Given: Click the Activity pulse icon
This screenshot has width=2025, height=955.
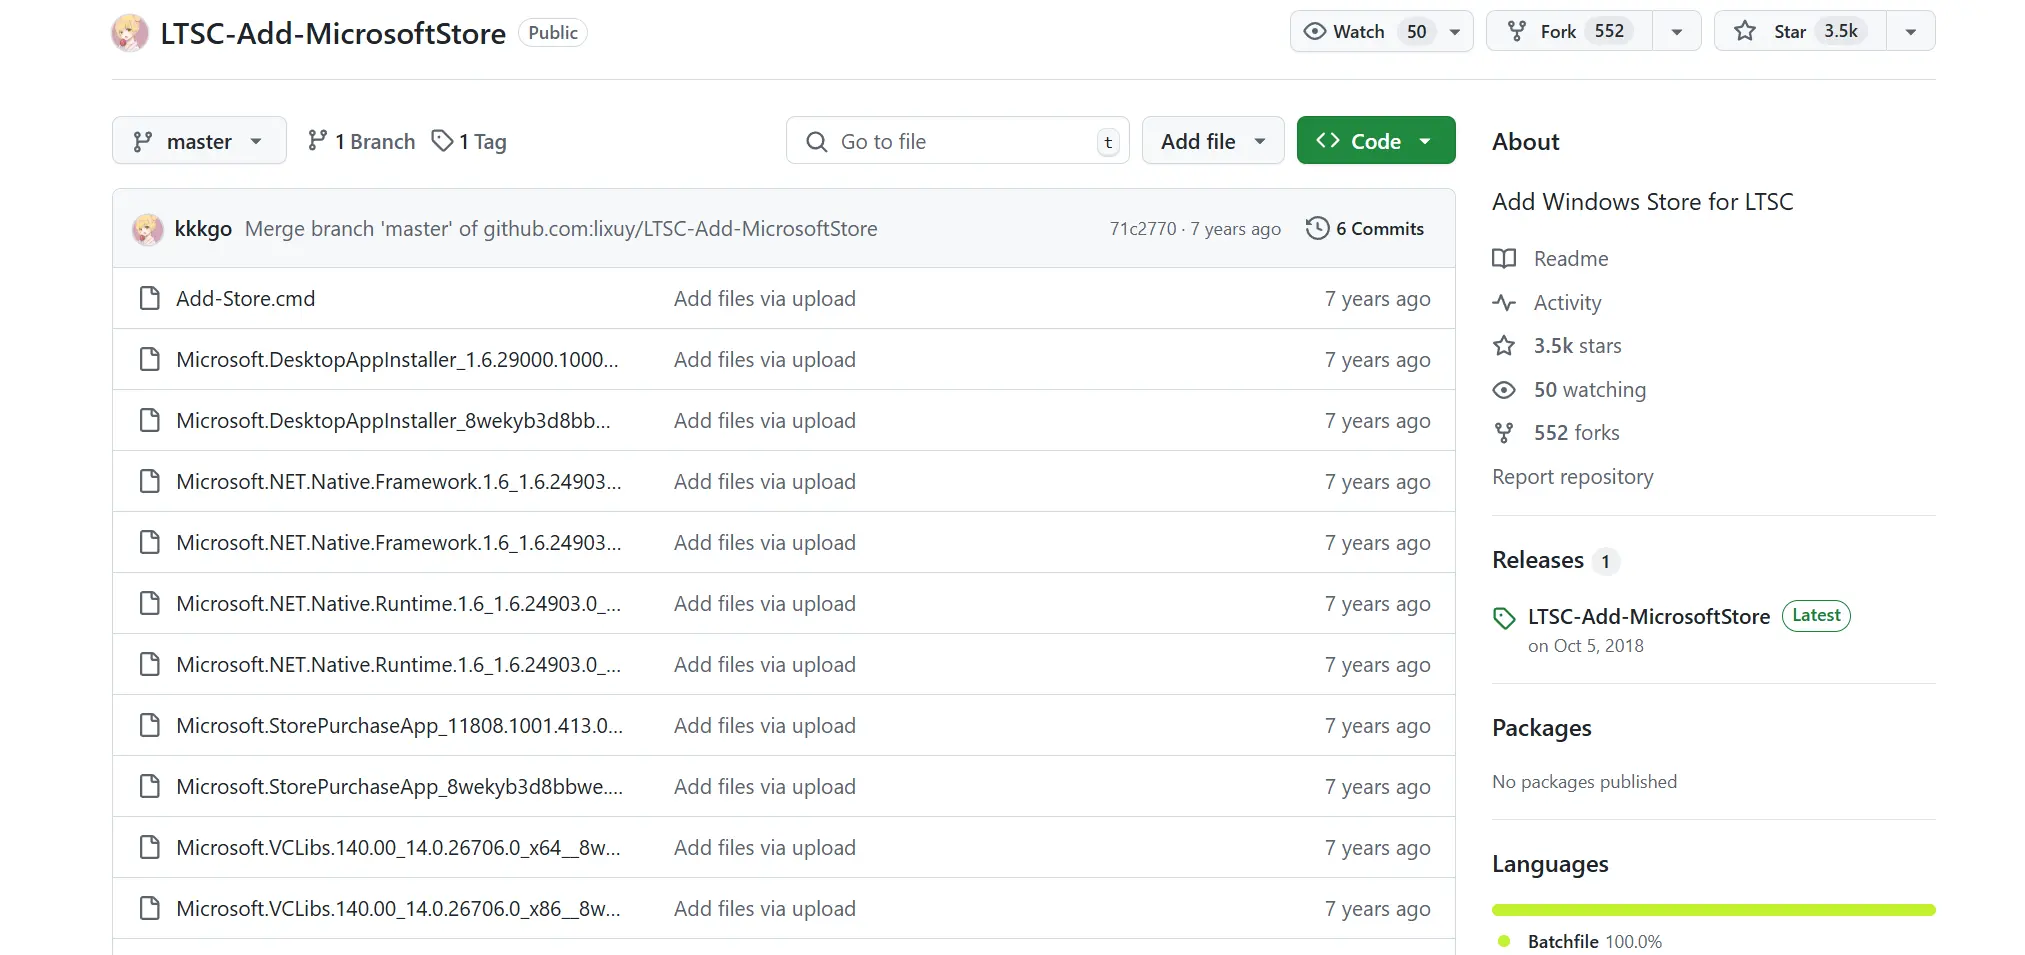Looking at the screenshot, I should tap(1504, 302).
